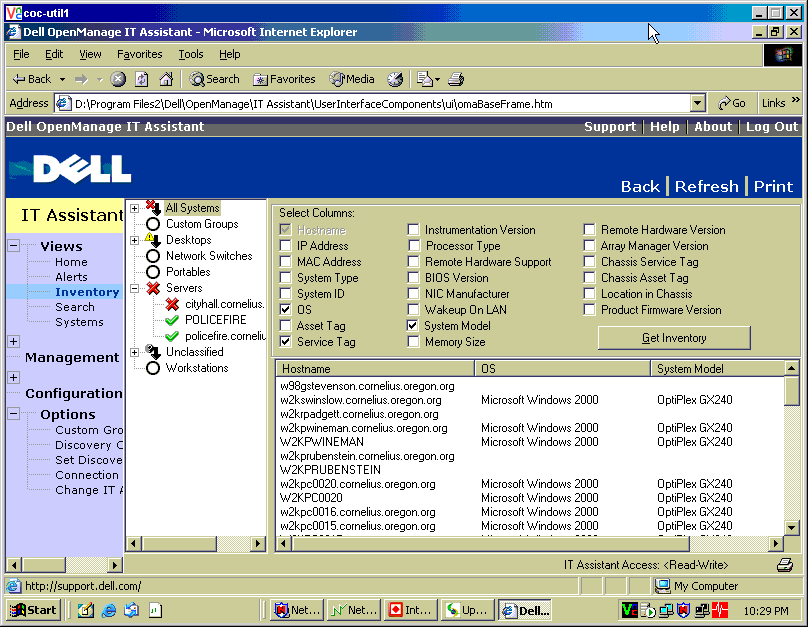Enable the MAC Address column checkbox
This screenshot has width=808, height=627.
(285, 262)
